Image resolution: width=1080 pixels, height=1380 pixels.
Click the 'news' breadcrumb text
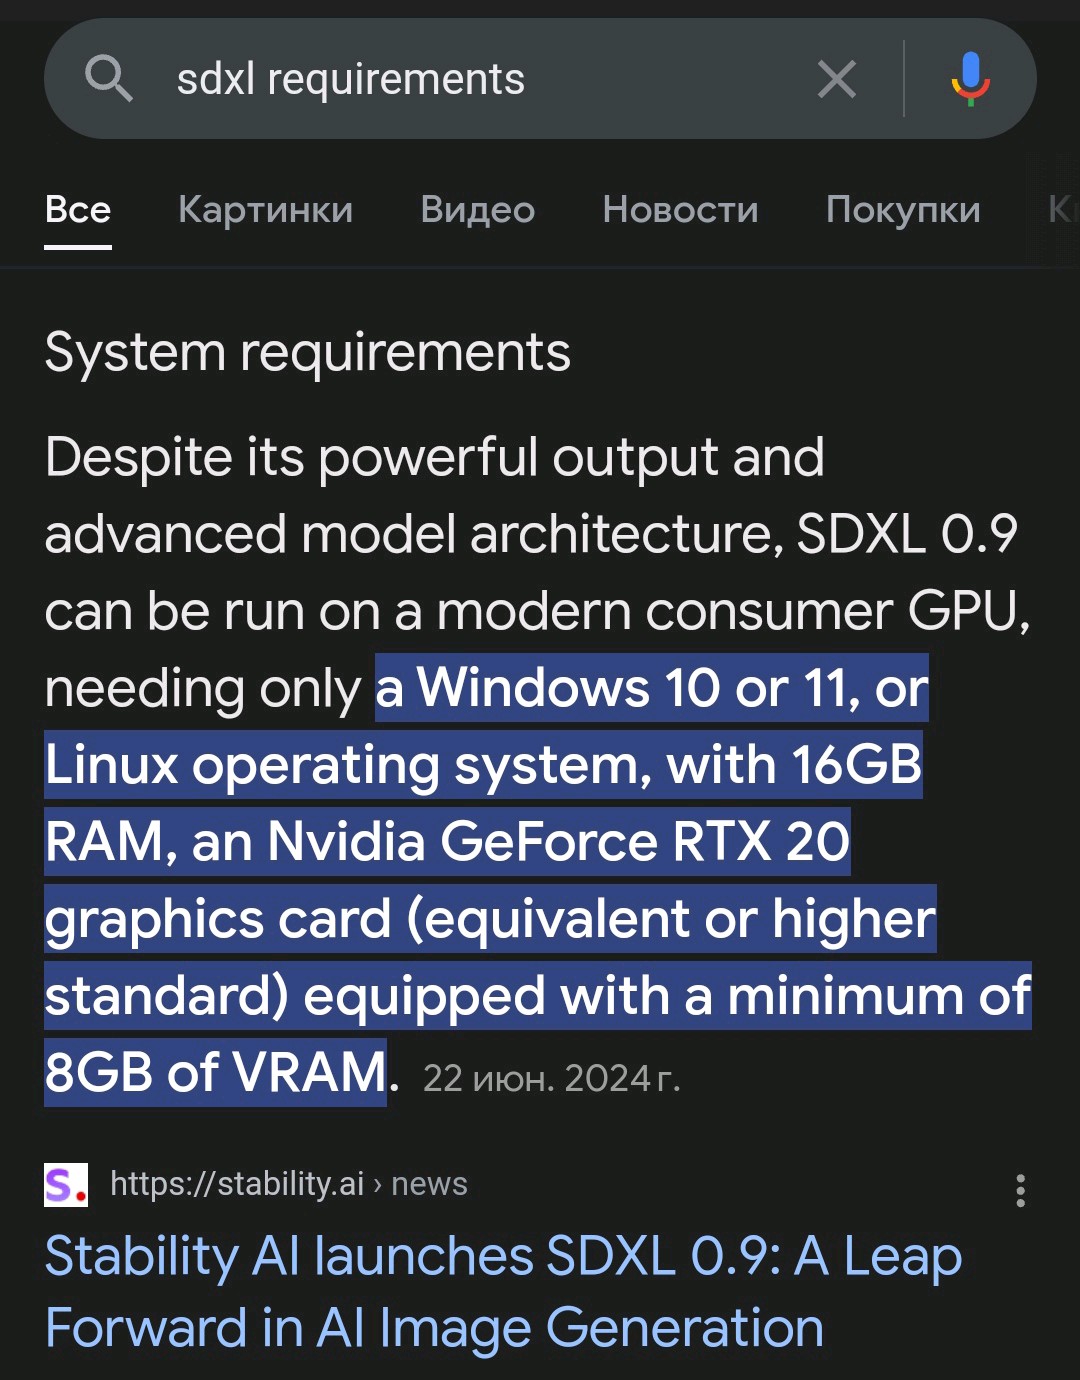[x=429, y=1184]
